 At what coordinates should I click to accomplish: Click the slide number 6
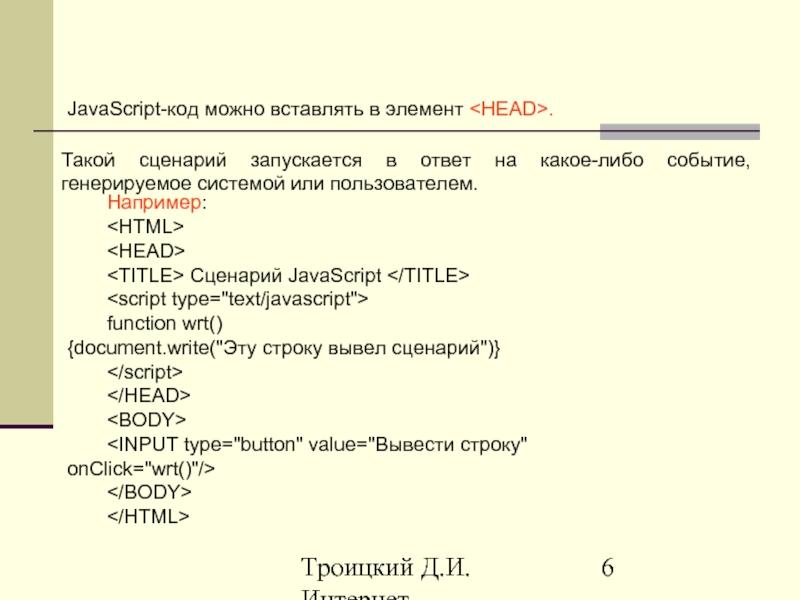point(607,568)
